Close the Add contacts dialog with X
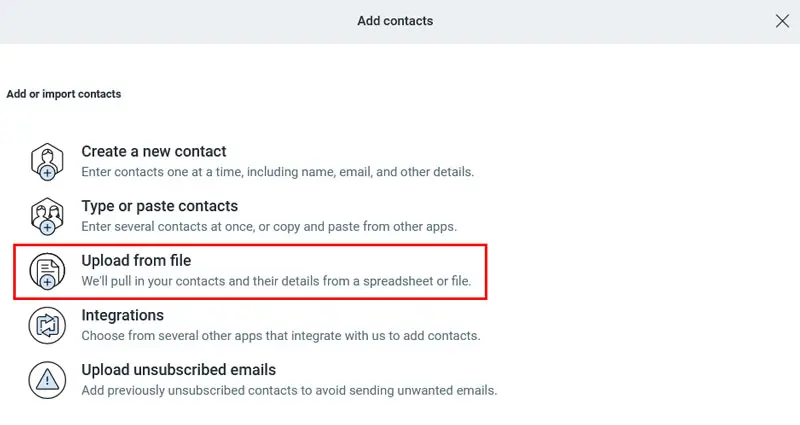 tap(782, 21)
